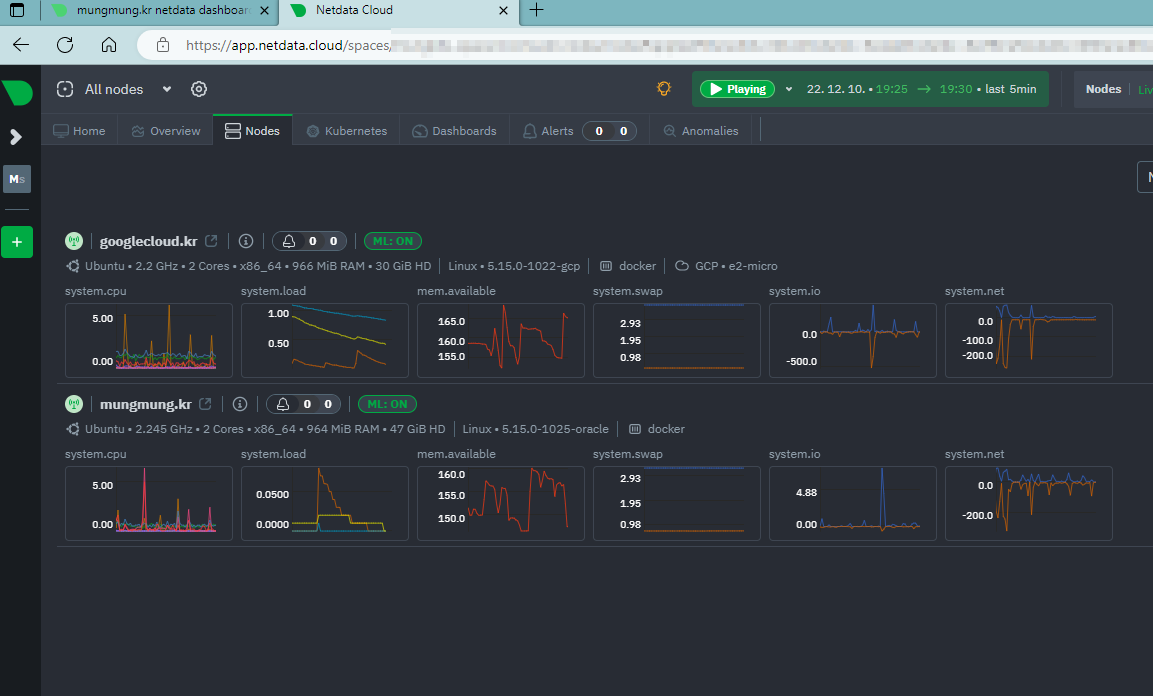Click ML: ON badge for mungmung.kr
The height and width of the screenshot is (696, 1153).
tap(387, 404)
